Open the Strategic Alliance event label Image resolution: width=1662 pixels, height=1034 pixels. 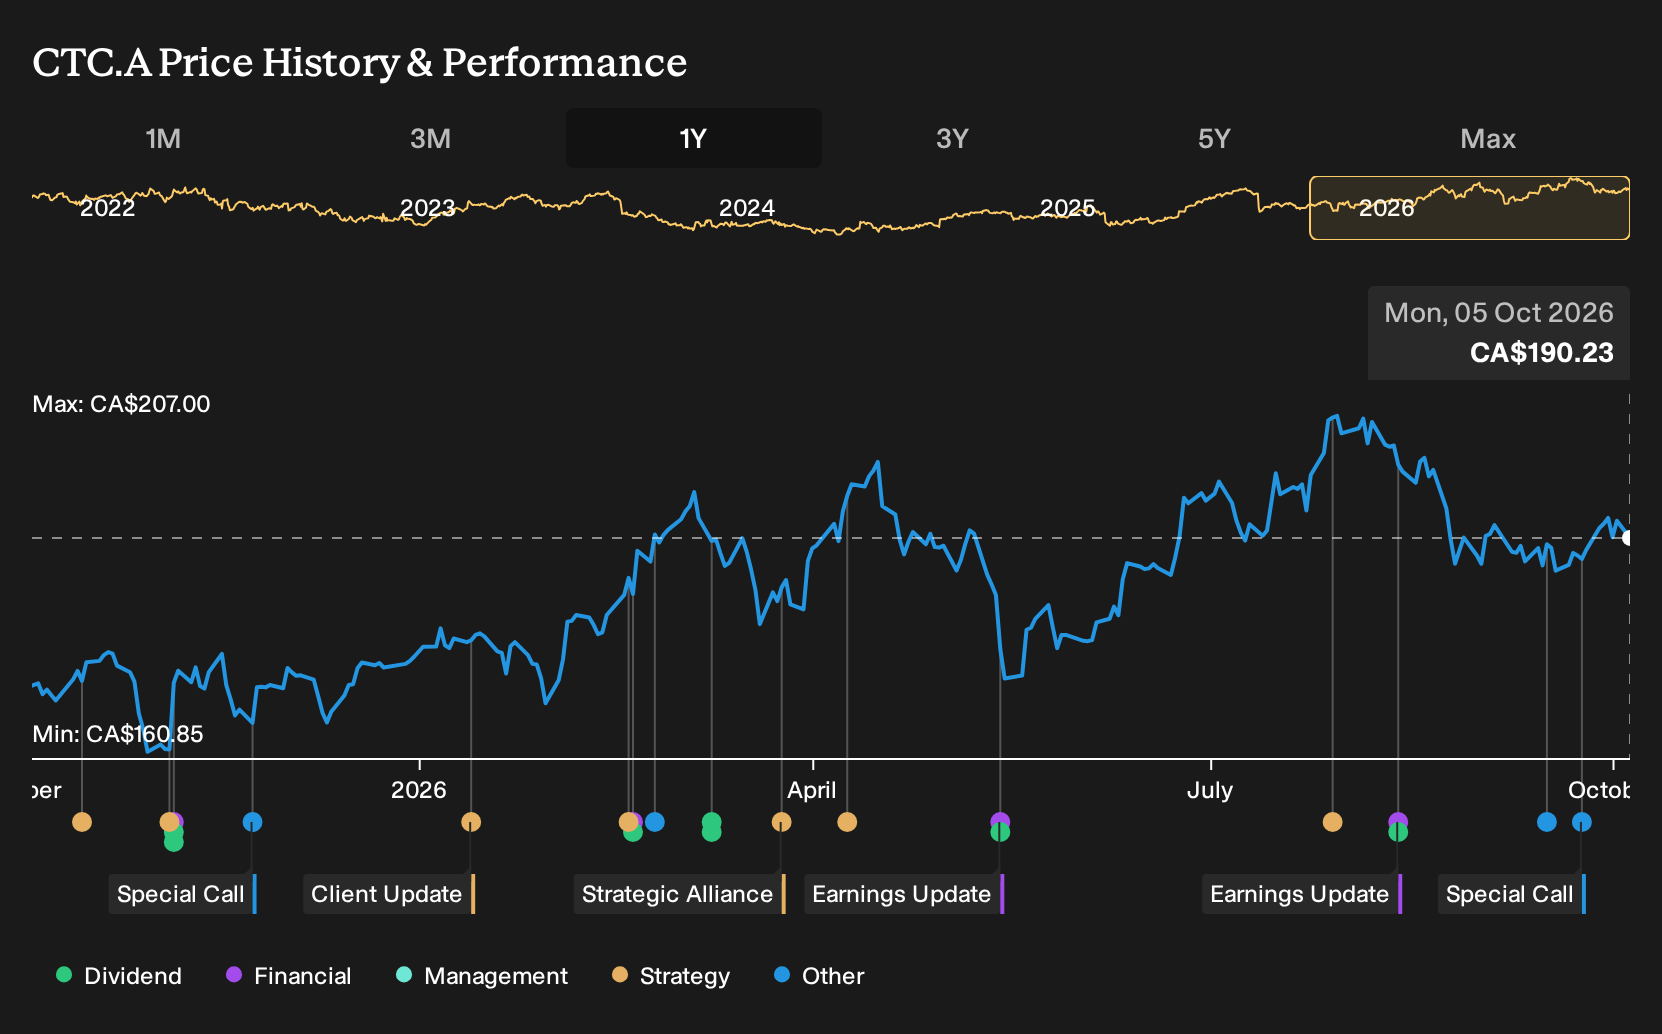click(680, 894)
